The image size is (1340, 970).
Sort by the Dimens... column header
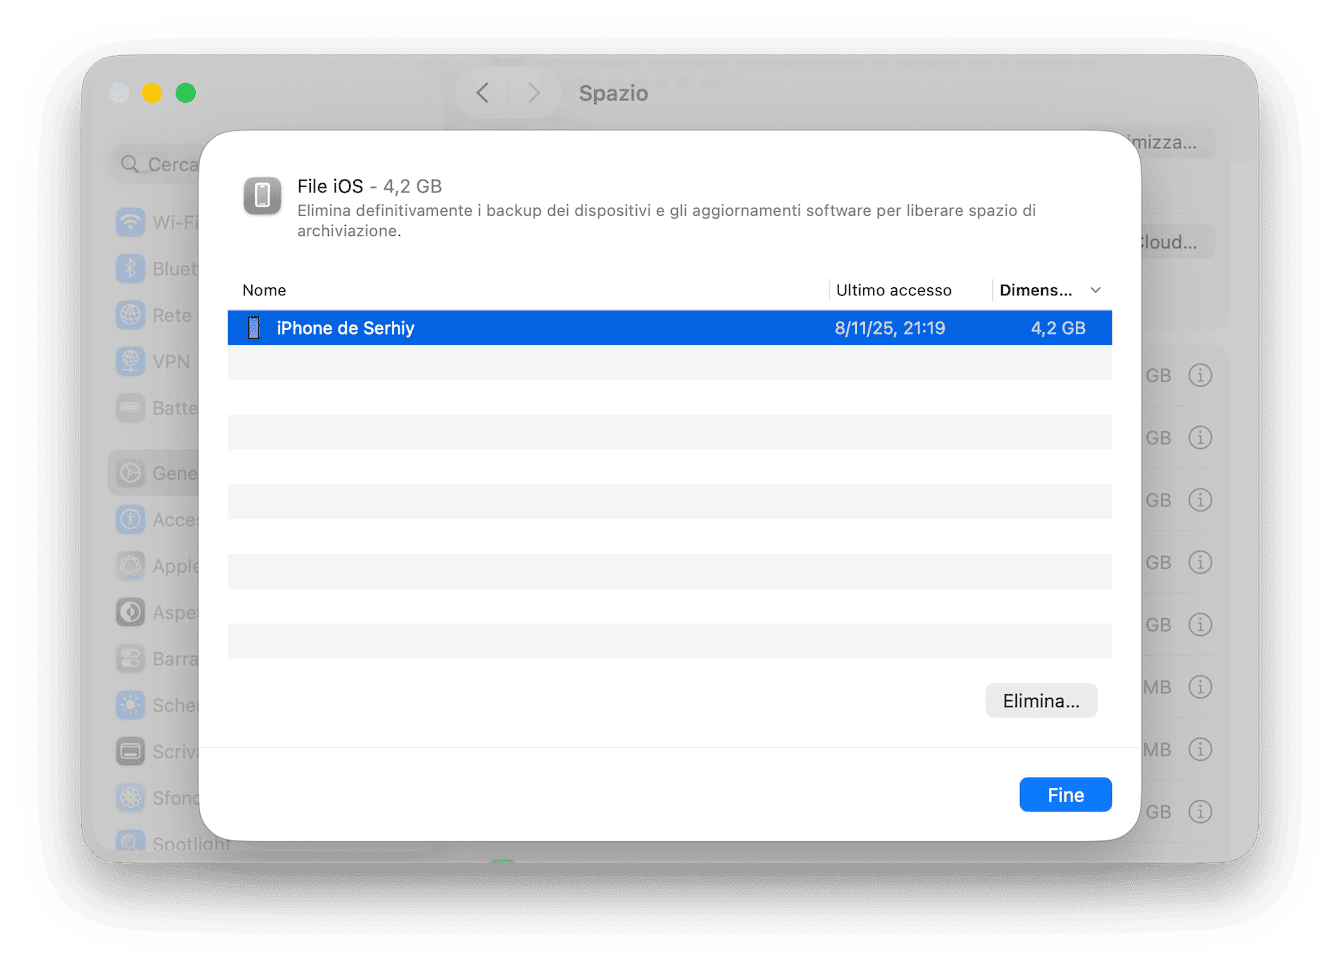pyautogui.click(x=1035, y=290)
